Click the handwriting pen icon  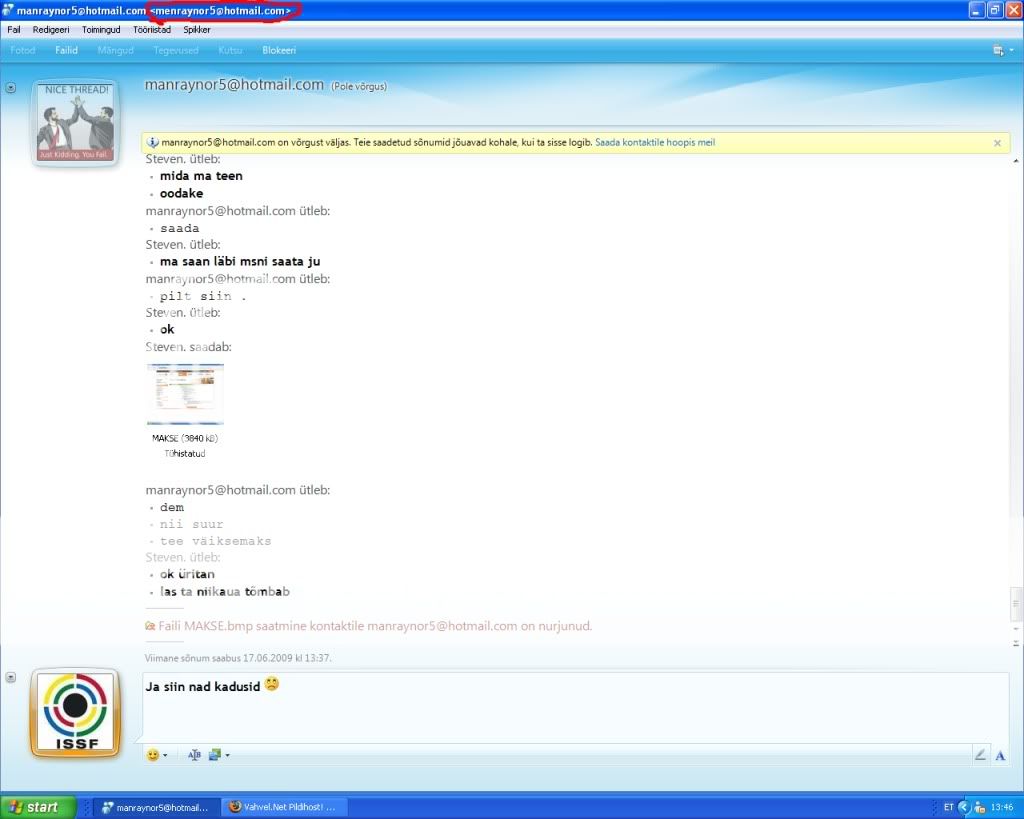tap(980, 755)
